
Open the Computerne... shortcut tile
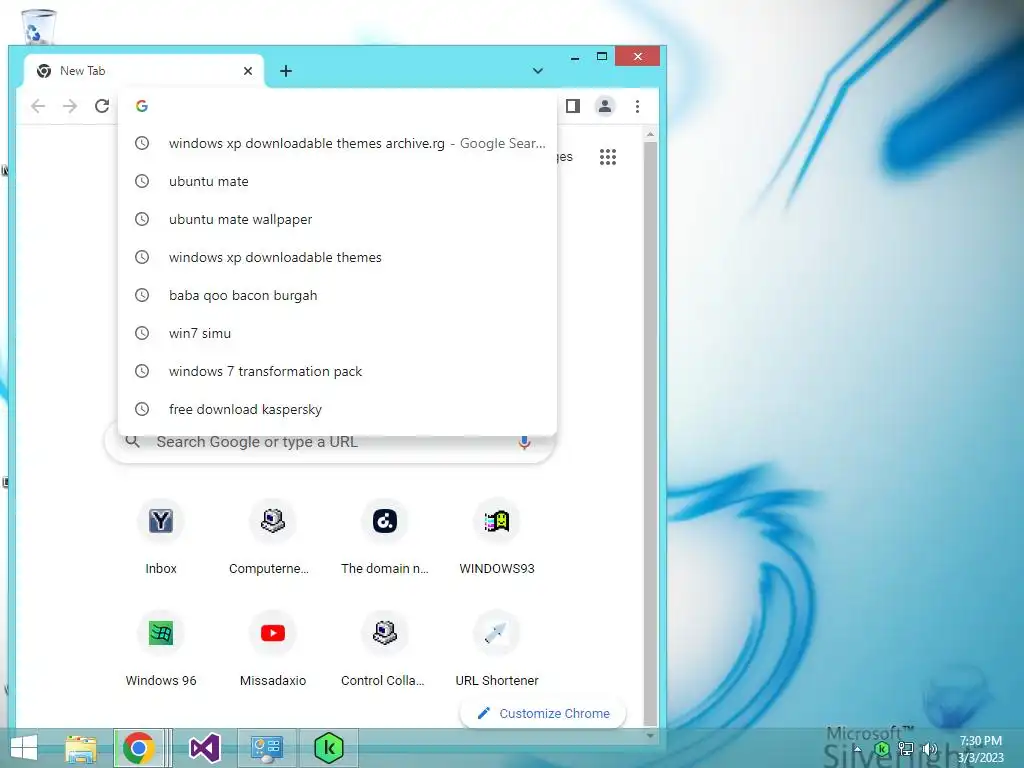coord(272,537)
